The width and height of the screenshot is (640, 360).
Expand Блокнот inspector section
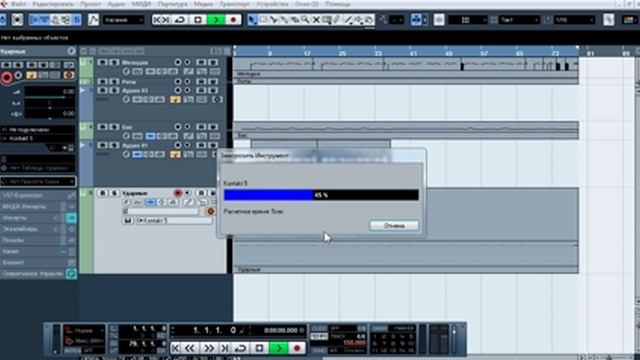38,262
